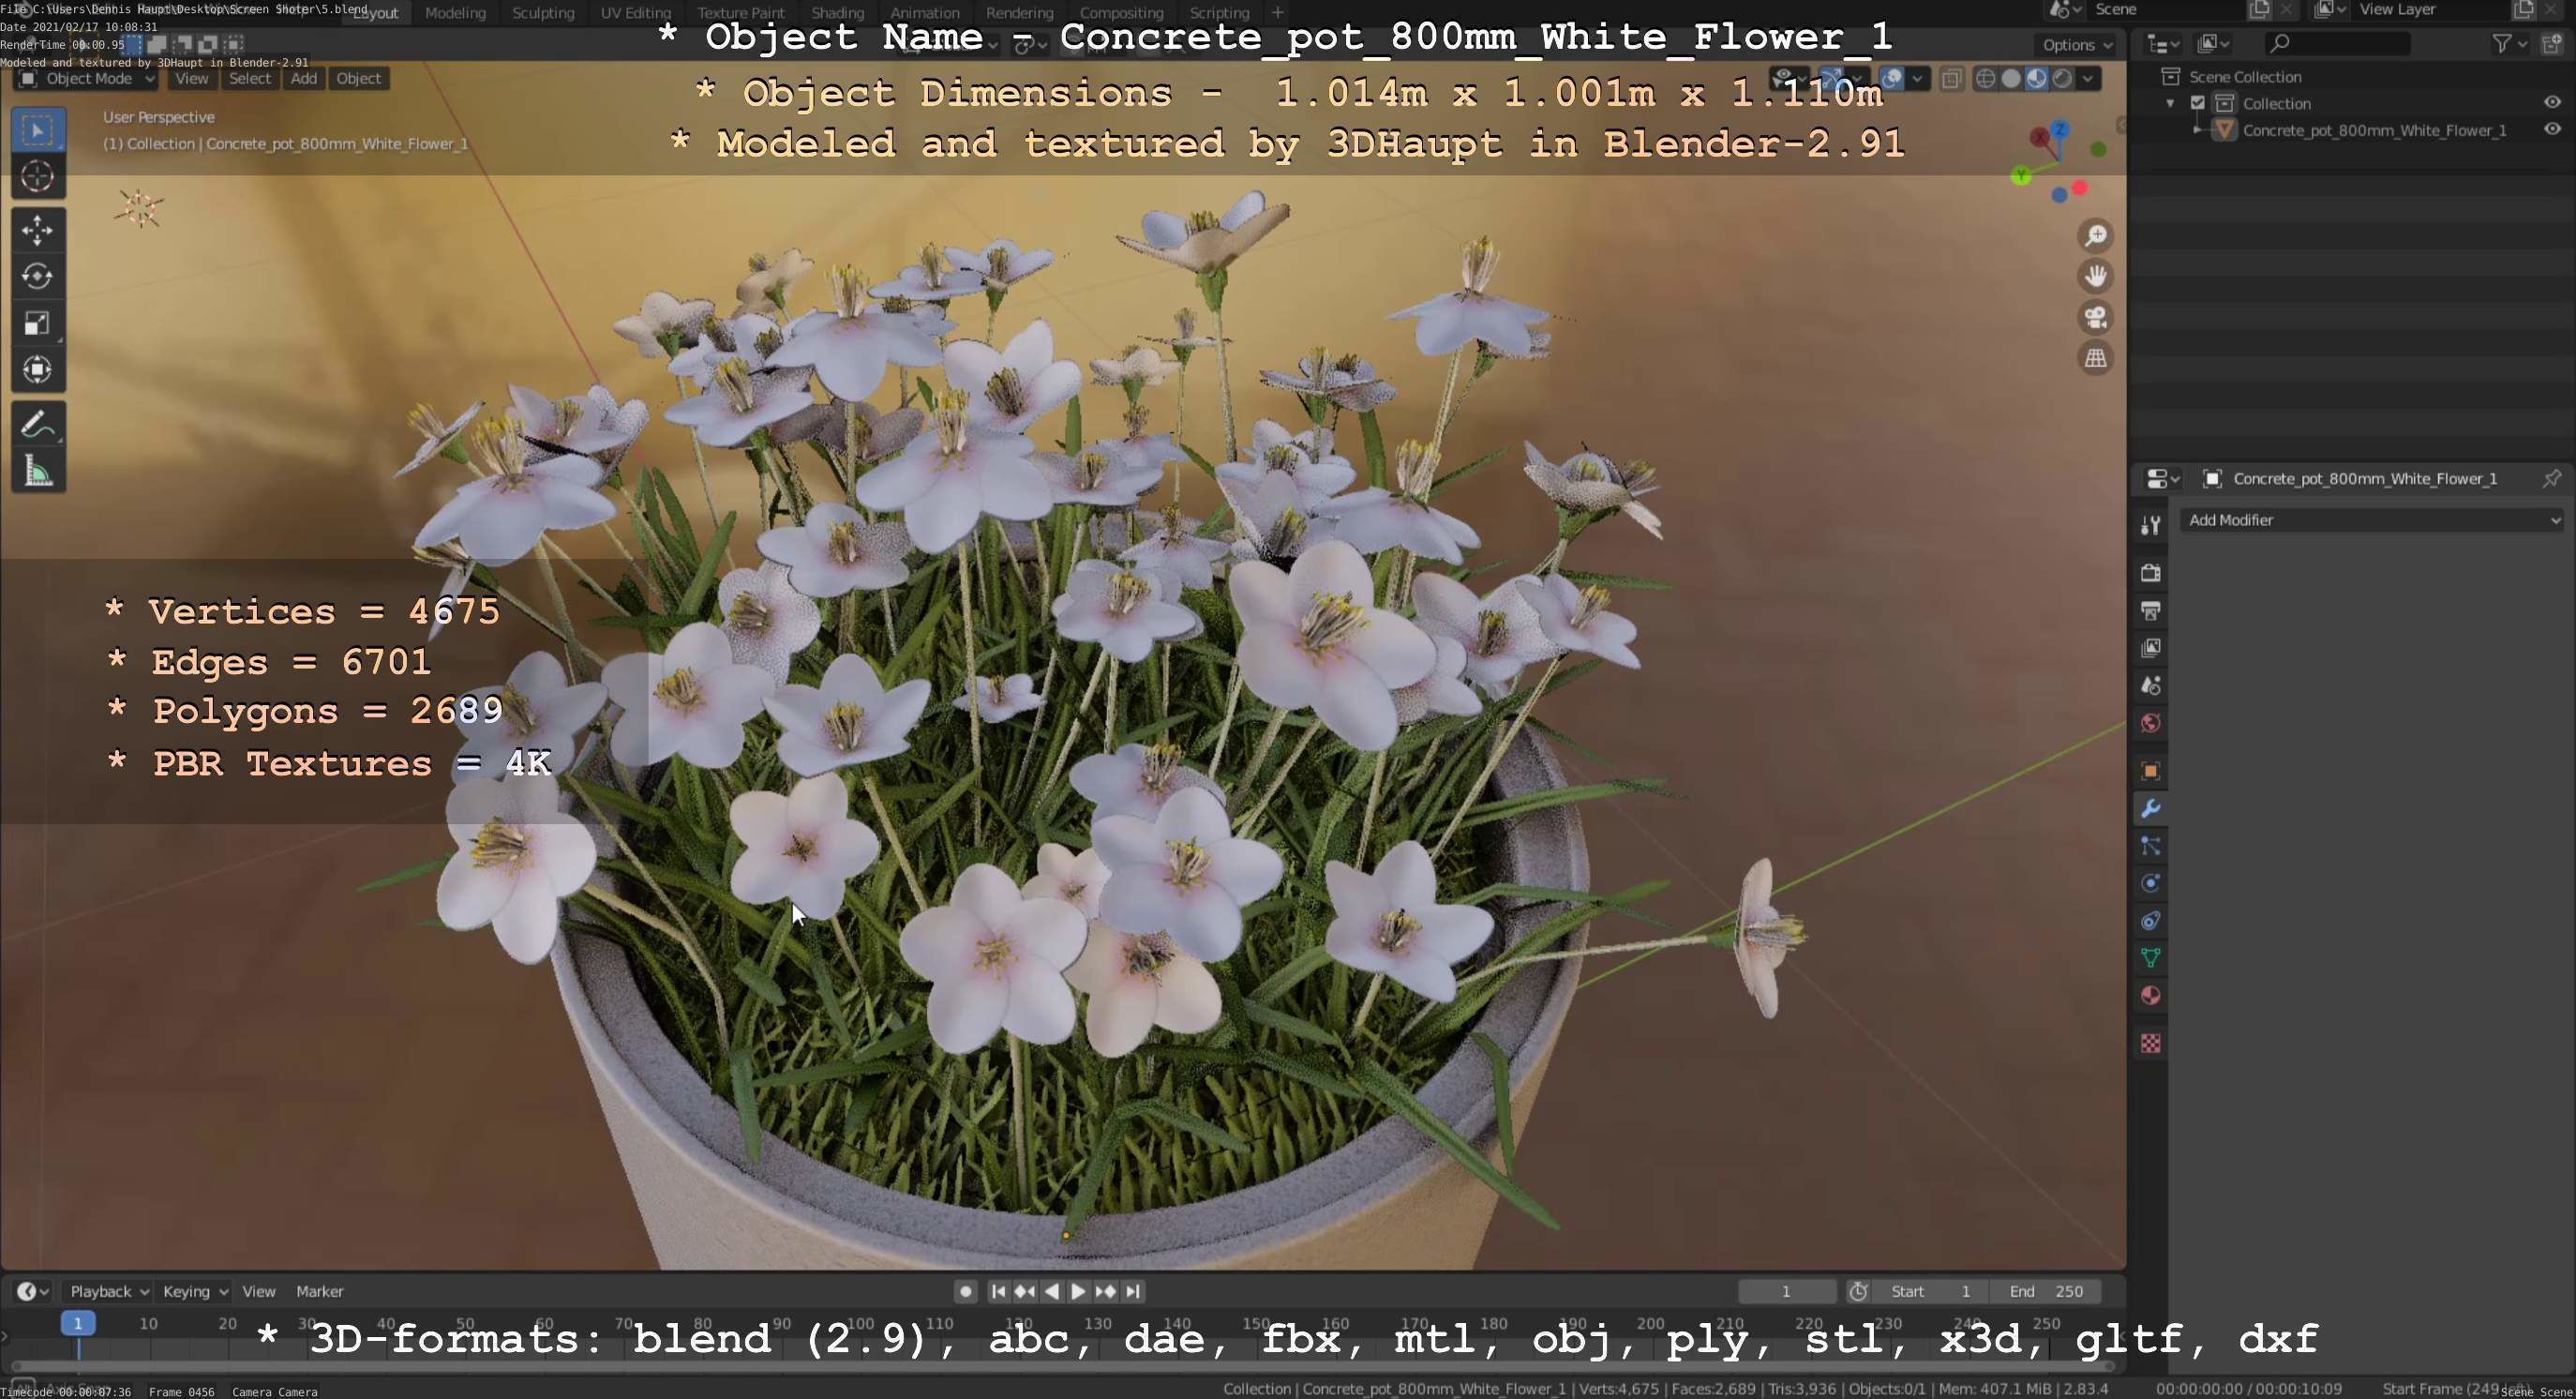Expand the Concrete_pot_800mm_White_Flower_1 tree item
The image size is (2576, 1399).
click(2197, 130)
